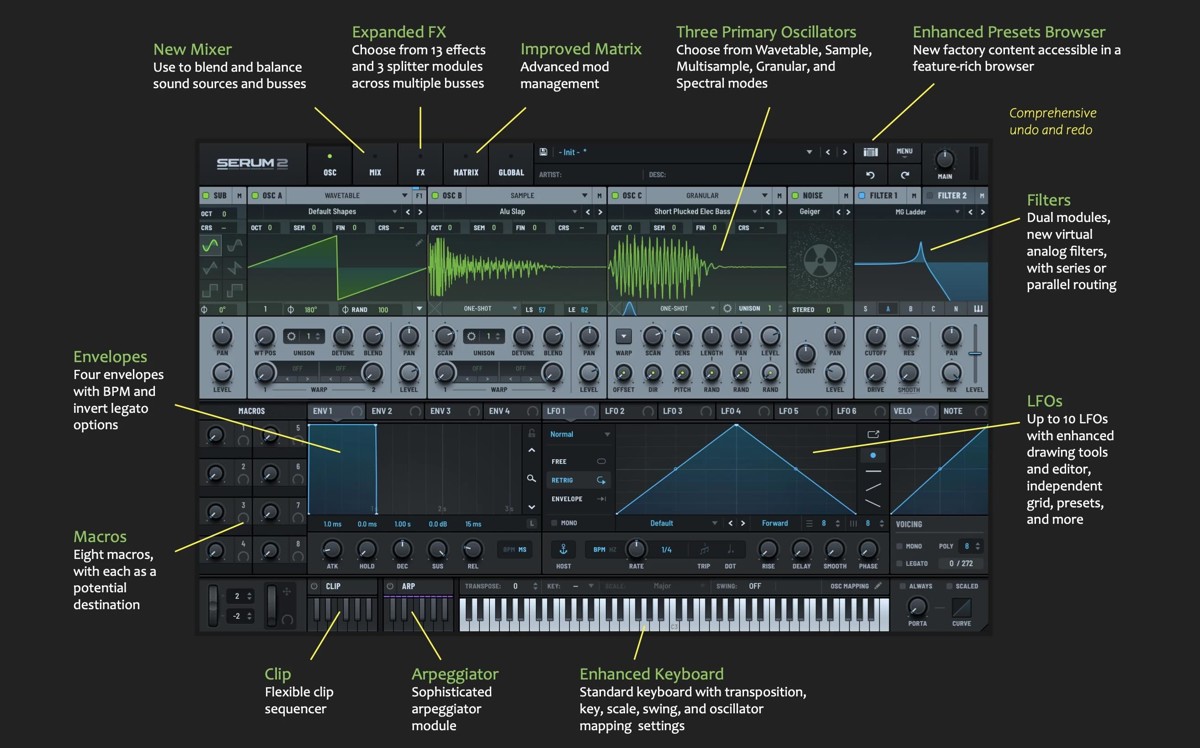The height and width of the screenshot is (748, 1200).
Task: Open the MATRIX tab
Action: (x=465, y=164)
